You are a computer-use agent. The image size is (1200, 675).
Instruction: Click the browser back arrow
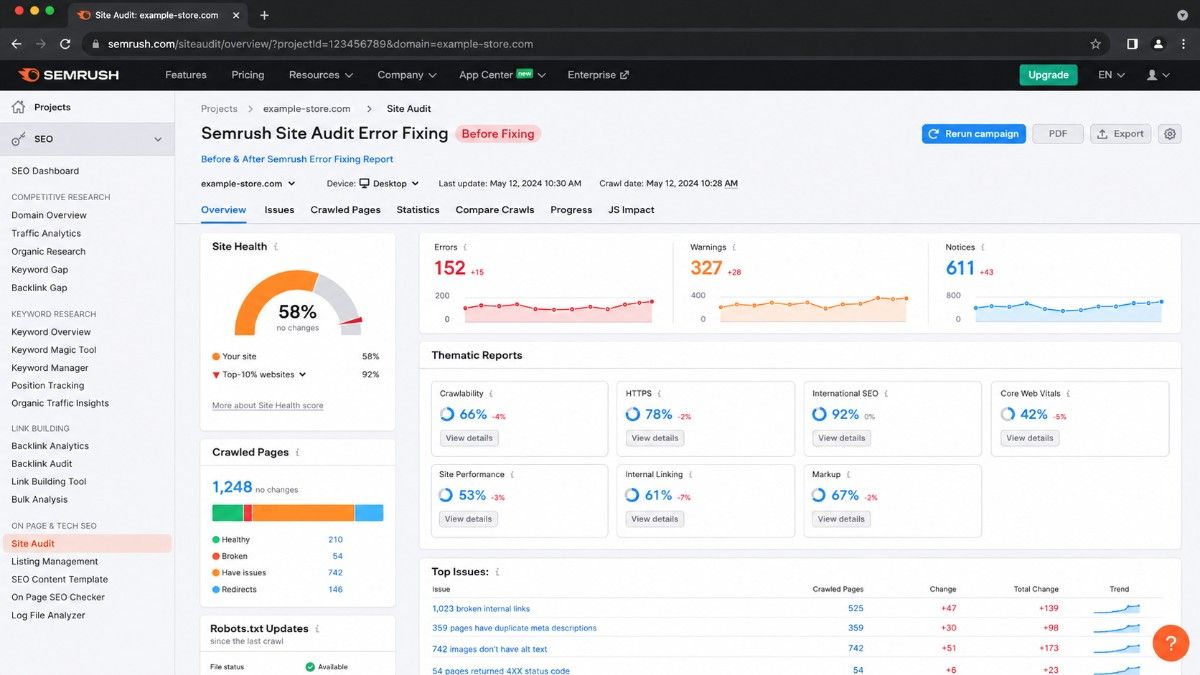pos(16,44)
